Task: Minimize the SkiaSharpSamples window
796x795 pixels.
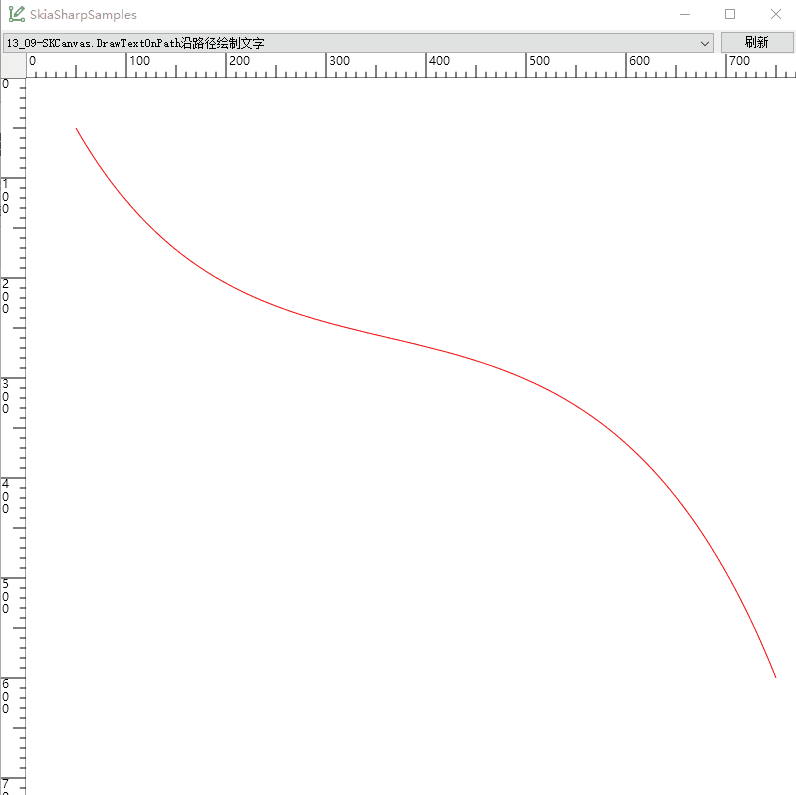Action: (x=685, y=14)
